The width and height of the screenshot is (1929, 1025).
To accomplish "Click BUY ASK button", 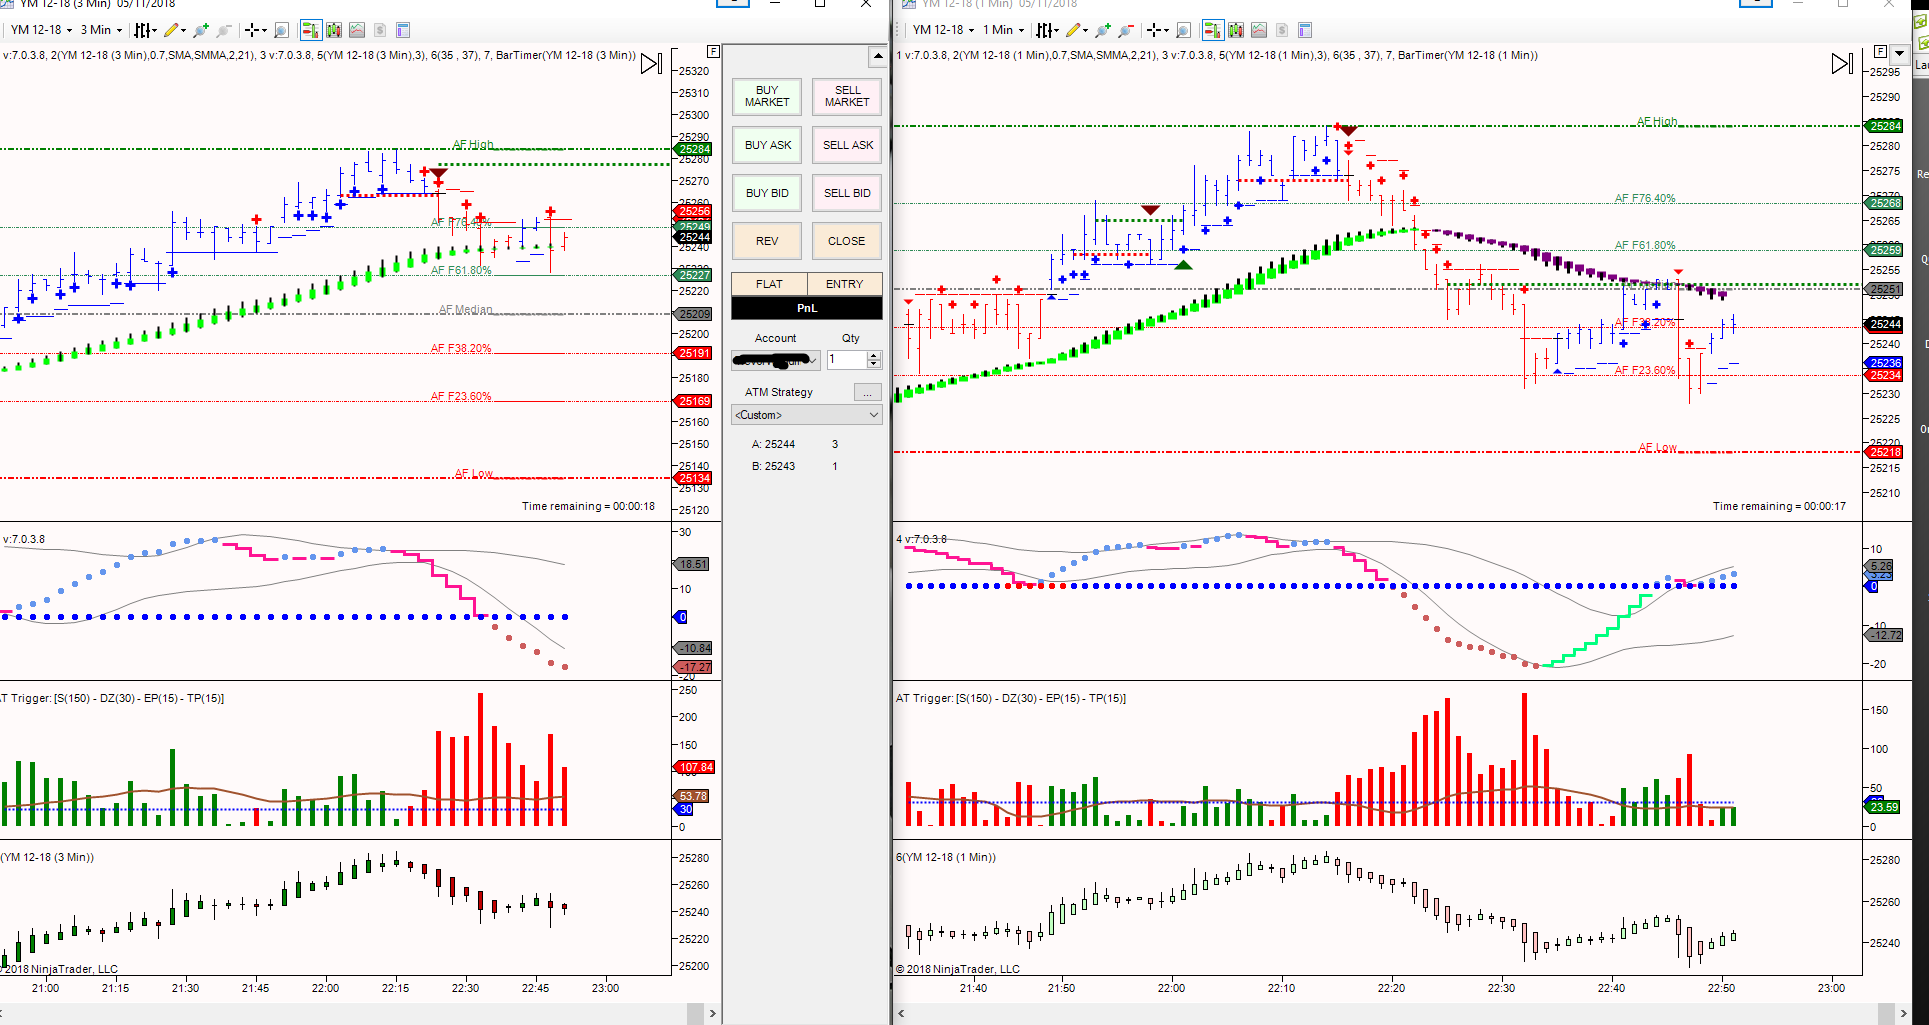I will pyautogui.click(x=767, y=145).
